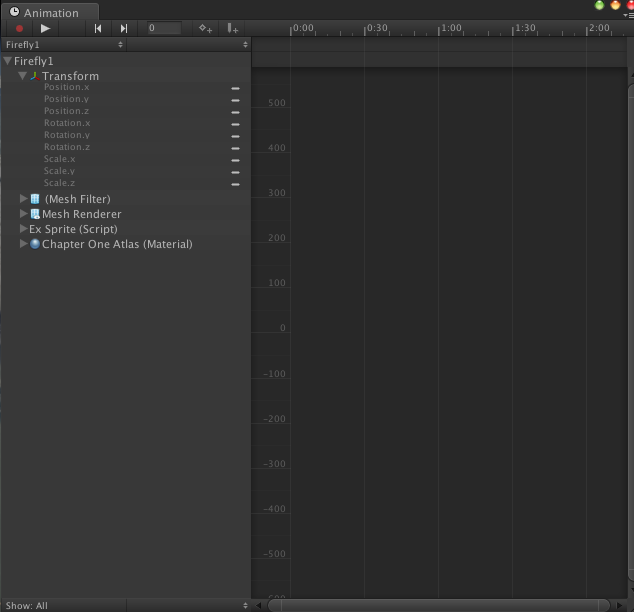The image size is (634, 612).
Task: Select the Rotation.x property
Action: pyautogui.click(x=67, y=123)
